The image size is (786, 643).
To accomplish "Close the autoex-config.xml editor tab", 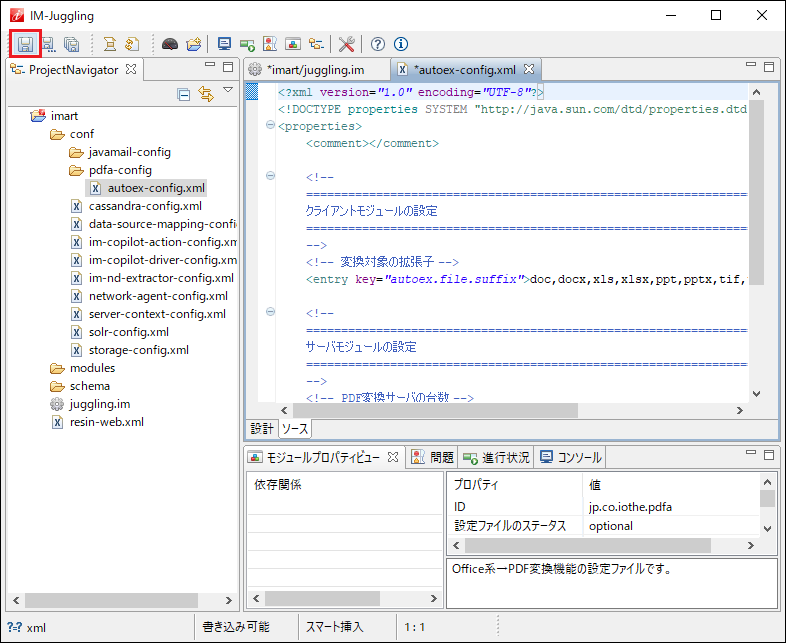I will [x=529, y=70].
